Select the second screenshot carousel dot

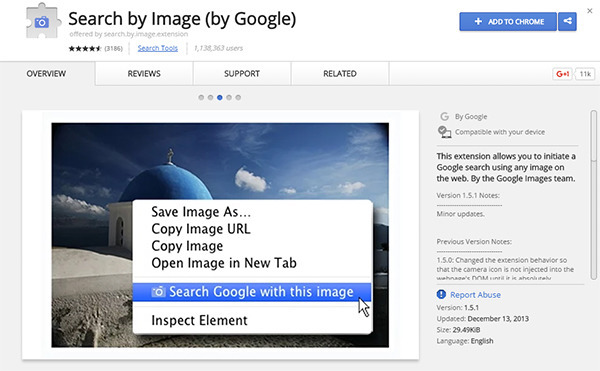210,98
